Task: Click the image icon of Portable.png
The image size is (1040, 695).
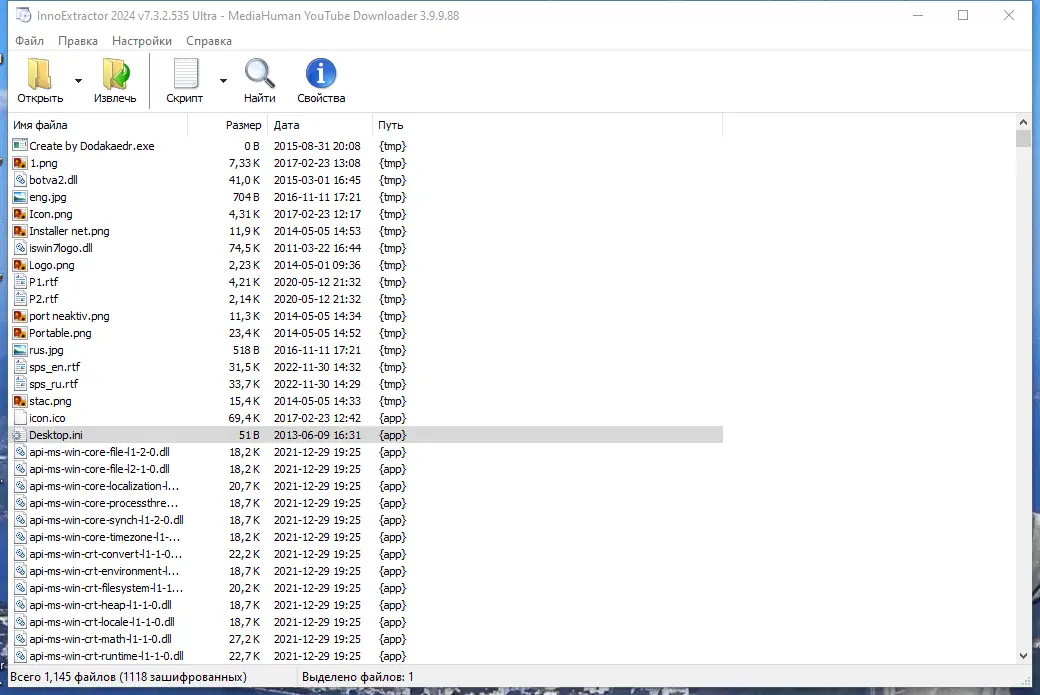Action: point(20,333)
